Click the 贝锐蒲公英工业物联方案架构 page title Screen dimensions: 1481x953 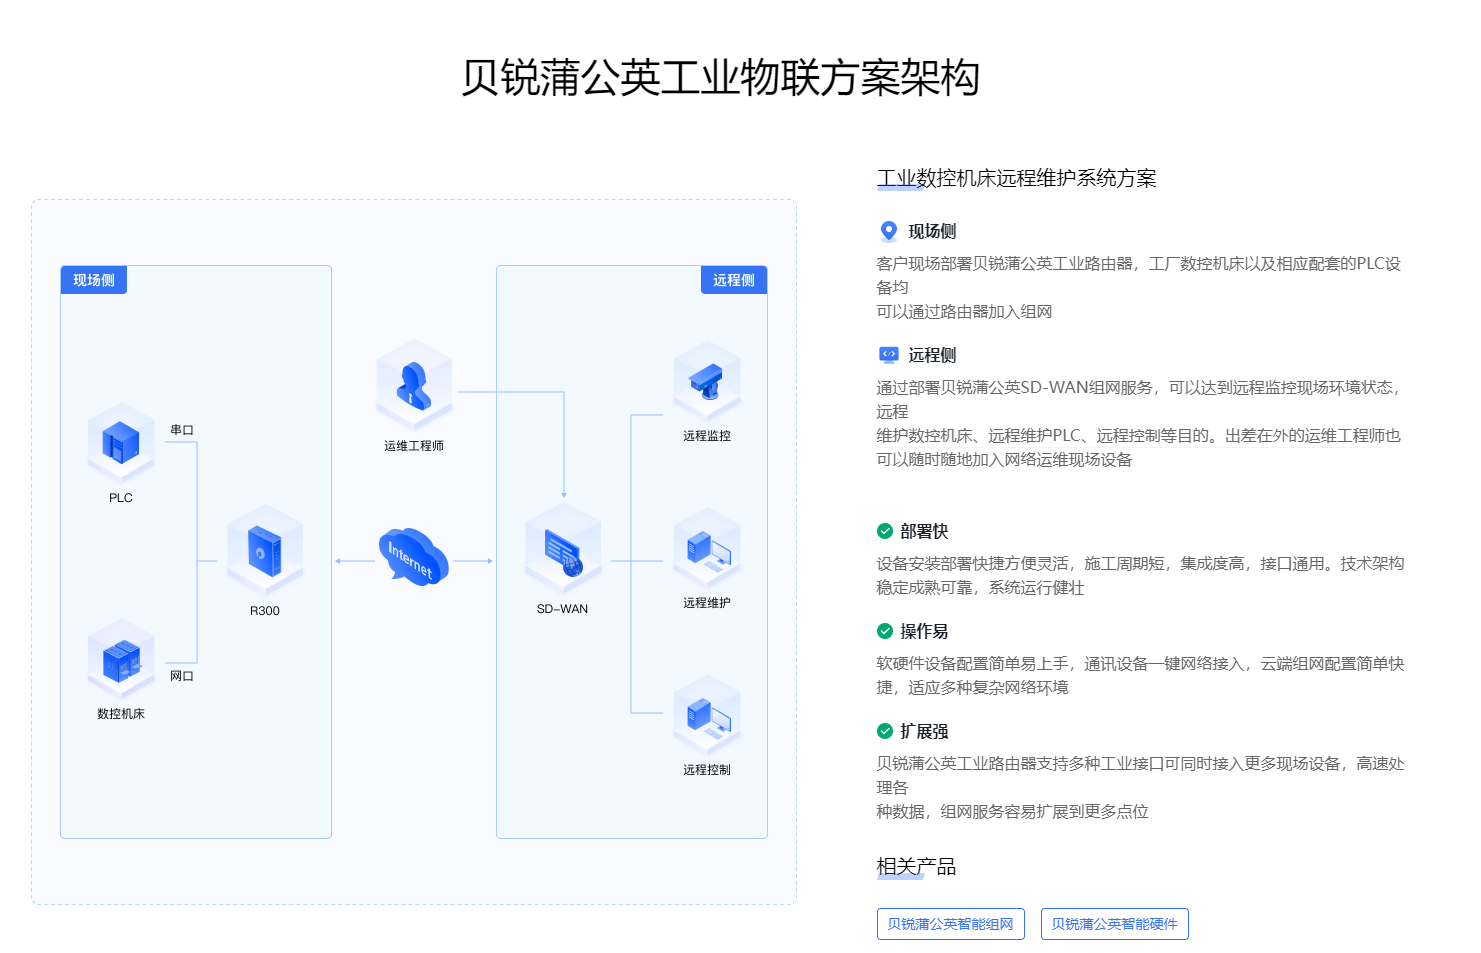[720, 78]
